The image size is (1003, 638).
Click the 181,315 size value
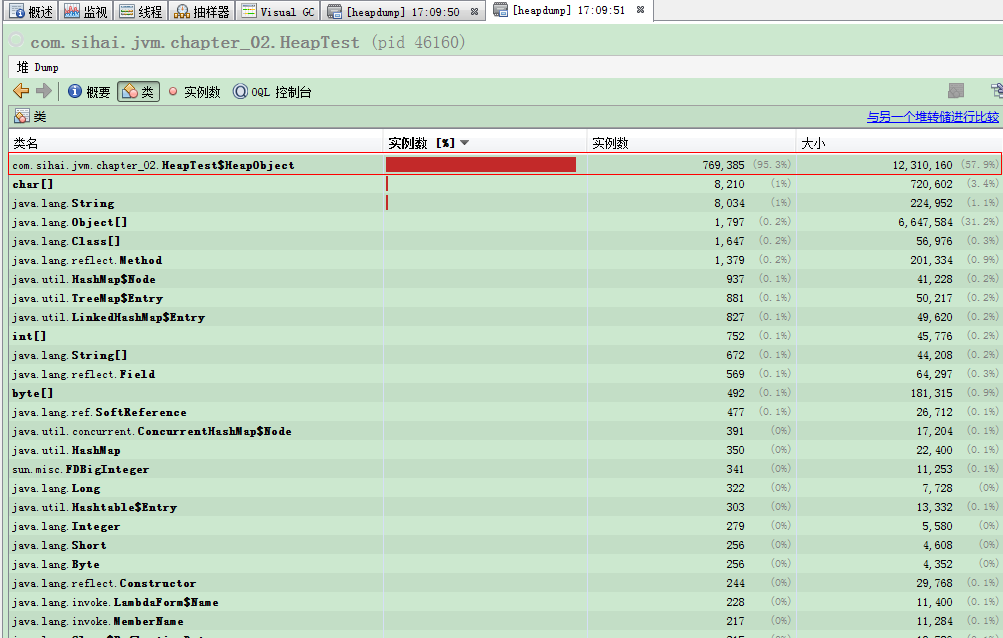tap(931, 393)
